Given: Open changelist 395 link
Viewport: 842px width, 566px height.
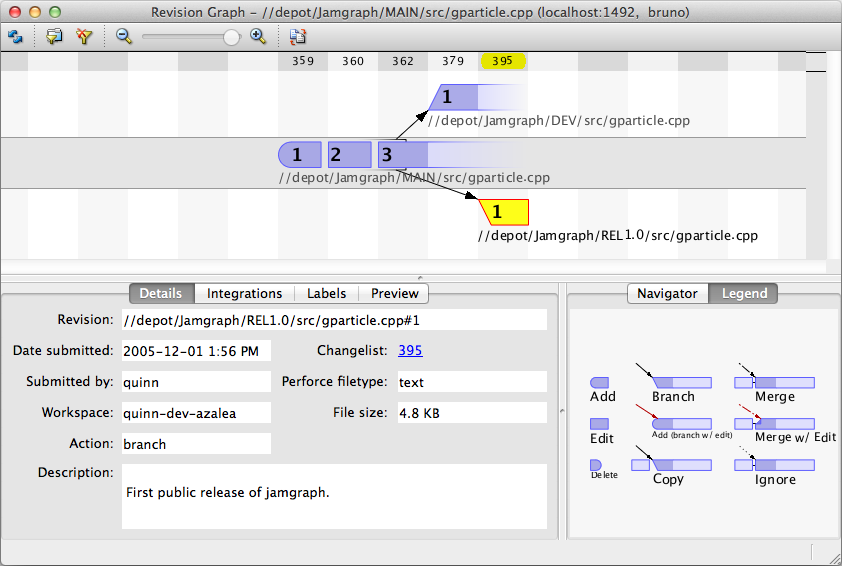Looking at the screenshot, I should pos(410,351).
